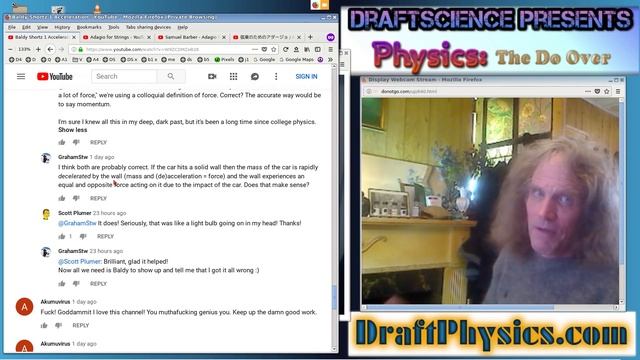
Task: Bookmark this page with star icon
Action: tap(273, 49)
